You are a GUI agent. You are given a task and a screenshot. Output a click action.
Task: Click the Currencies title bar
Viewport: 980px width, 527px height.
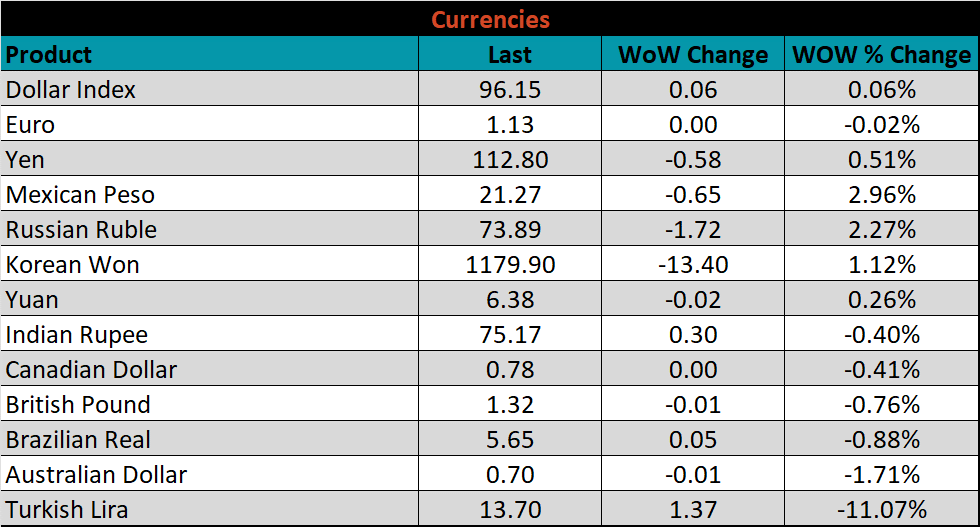point(490,19)
